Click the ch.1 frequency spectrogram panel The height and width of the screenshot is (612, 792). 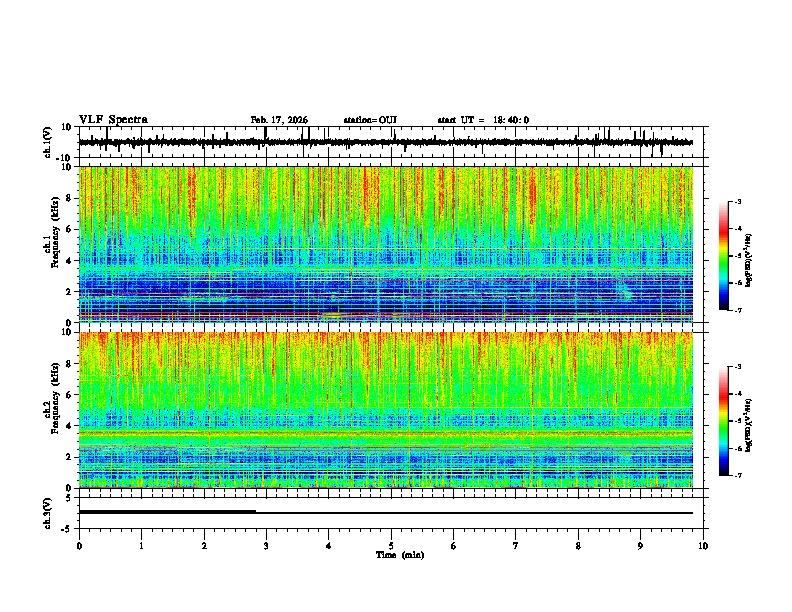(386, 244)
